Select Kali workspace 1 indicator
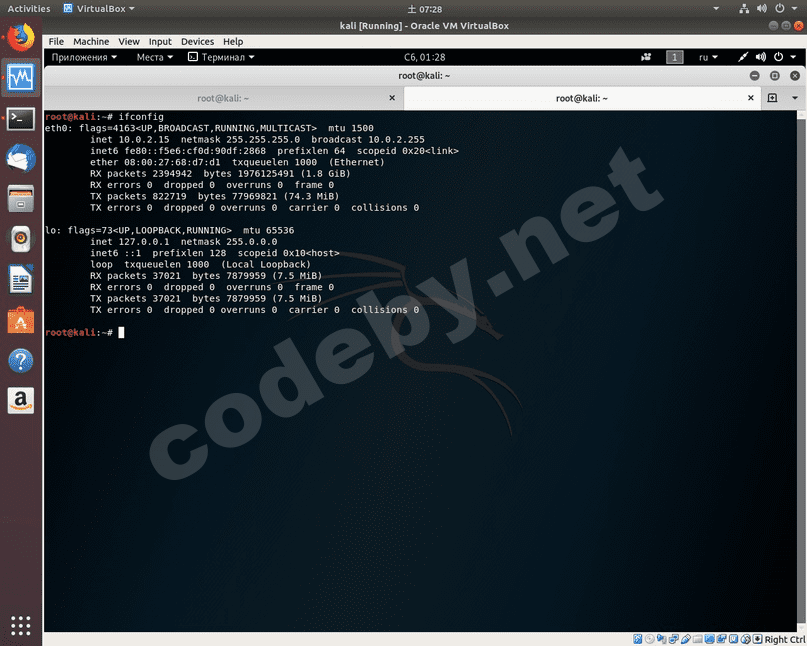 pos(674,57)
